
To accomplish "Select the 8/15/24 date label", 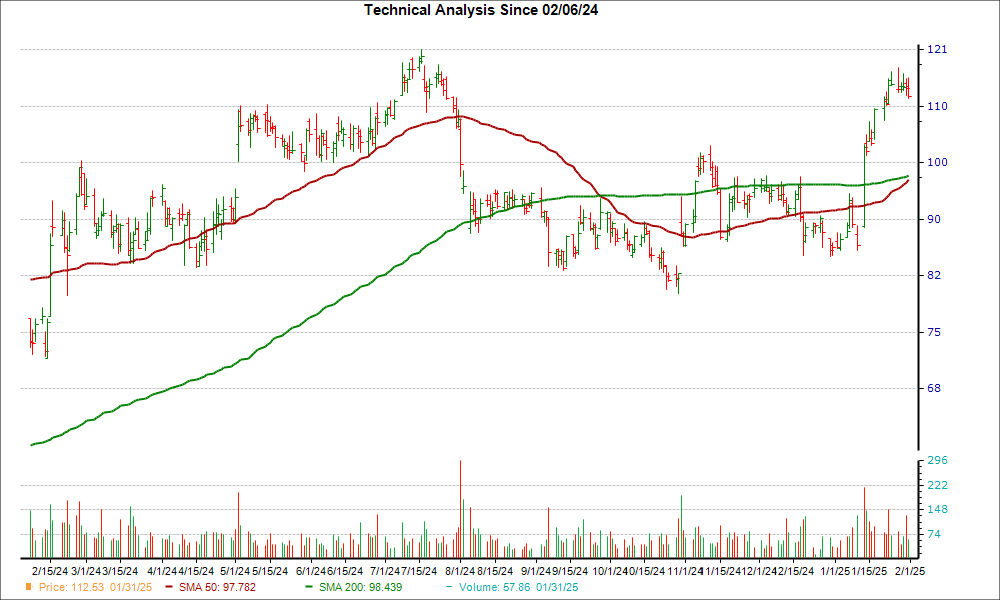I will tap(495, 571).
